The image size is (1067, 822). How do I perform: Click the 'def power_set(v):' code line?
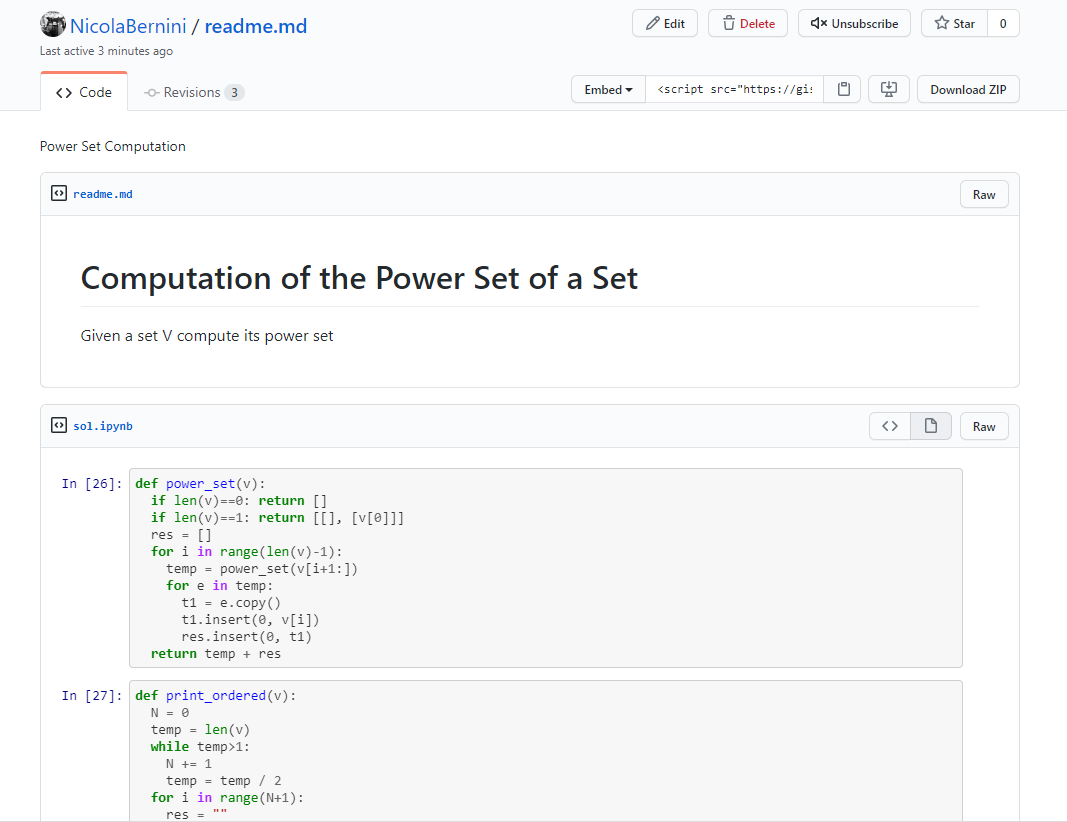coord(200,484)
